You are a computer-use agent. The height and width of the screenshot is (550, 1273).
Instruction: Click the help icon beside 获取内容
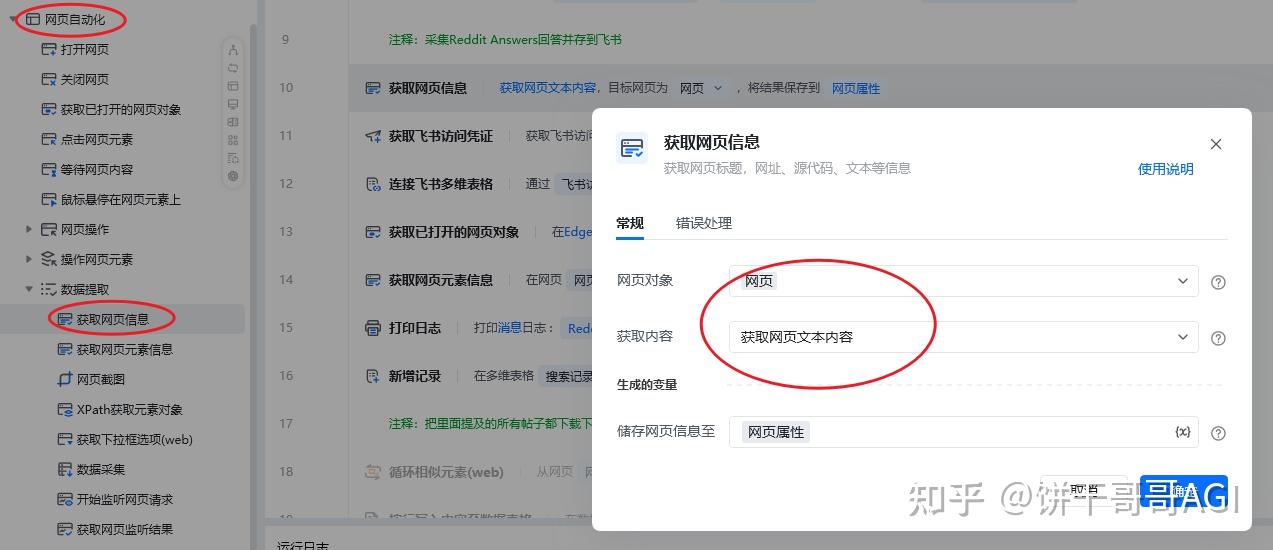point(1218,338)
